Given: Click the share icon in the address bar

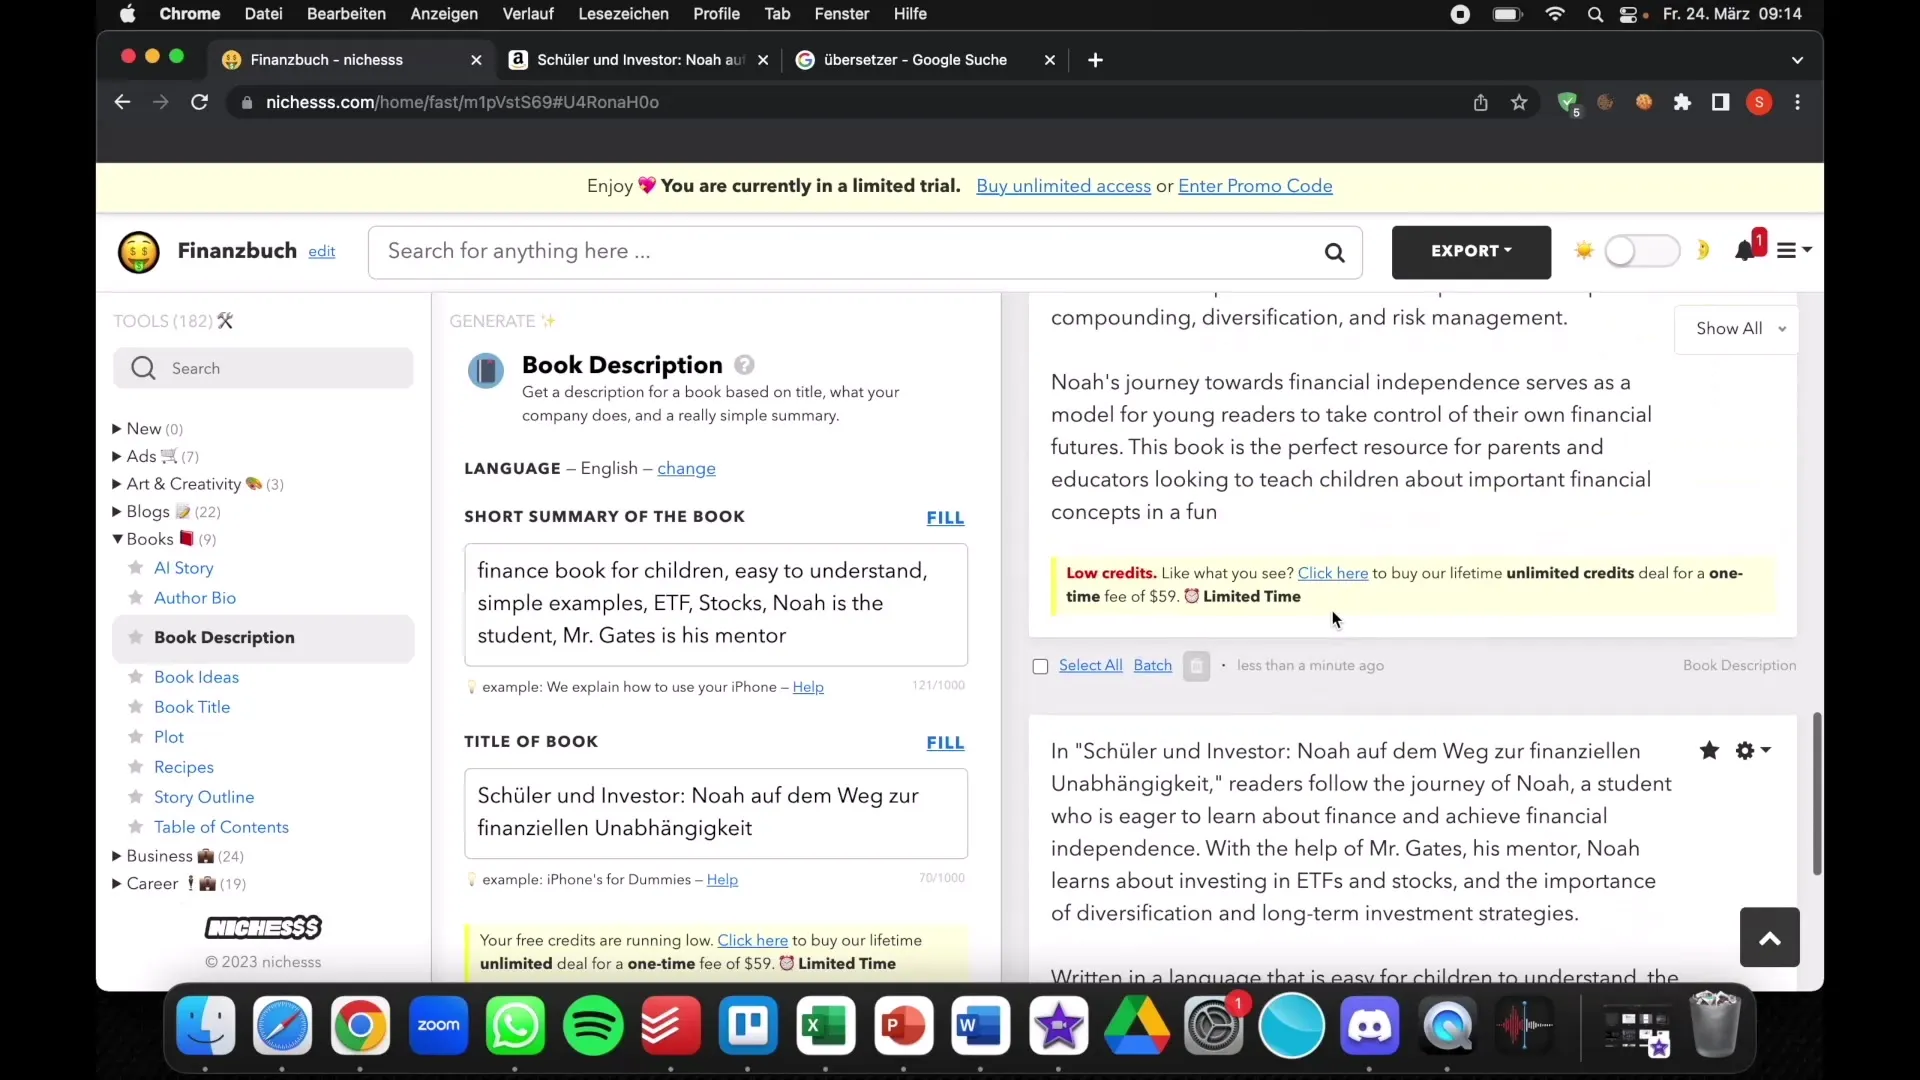Looking at the screenshot, I should 1480,102.
